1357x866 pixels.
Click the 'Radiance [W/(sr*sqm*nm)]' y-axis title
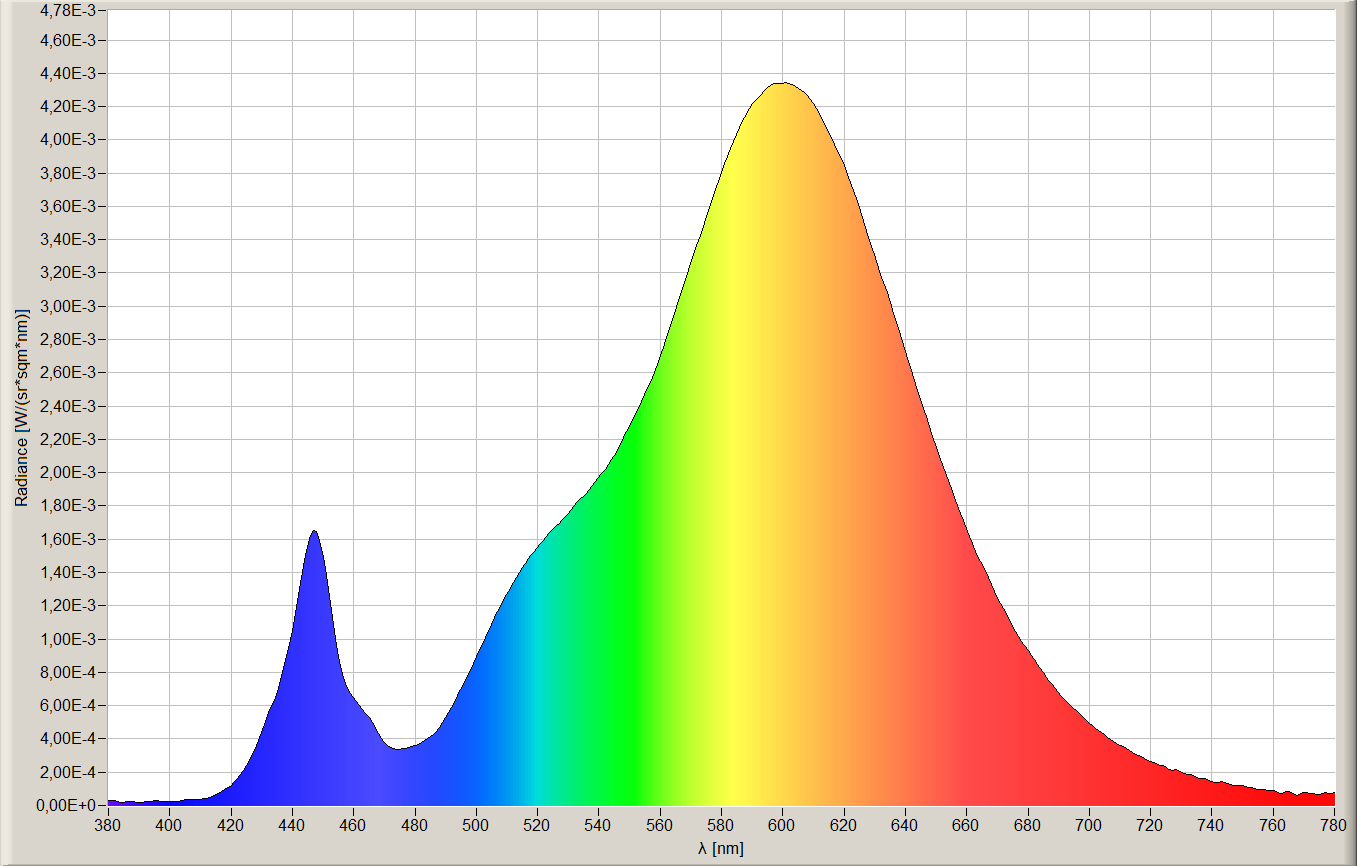coord(21,407)
